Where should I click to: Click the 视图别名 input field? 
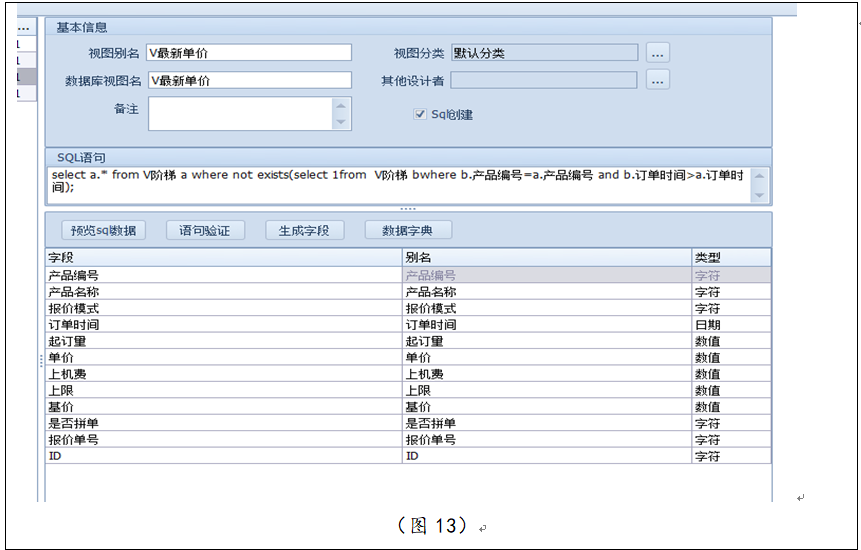coord(249,53)
